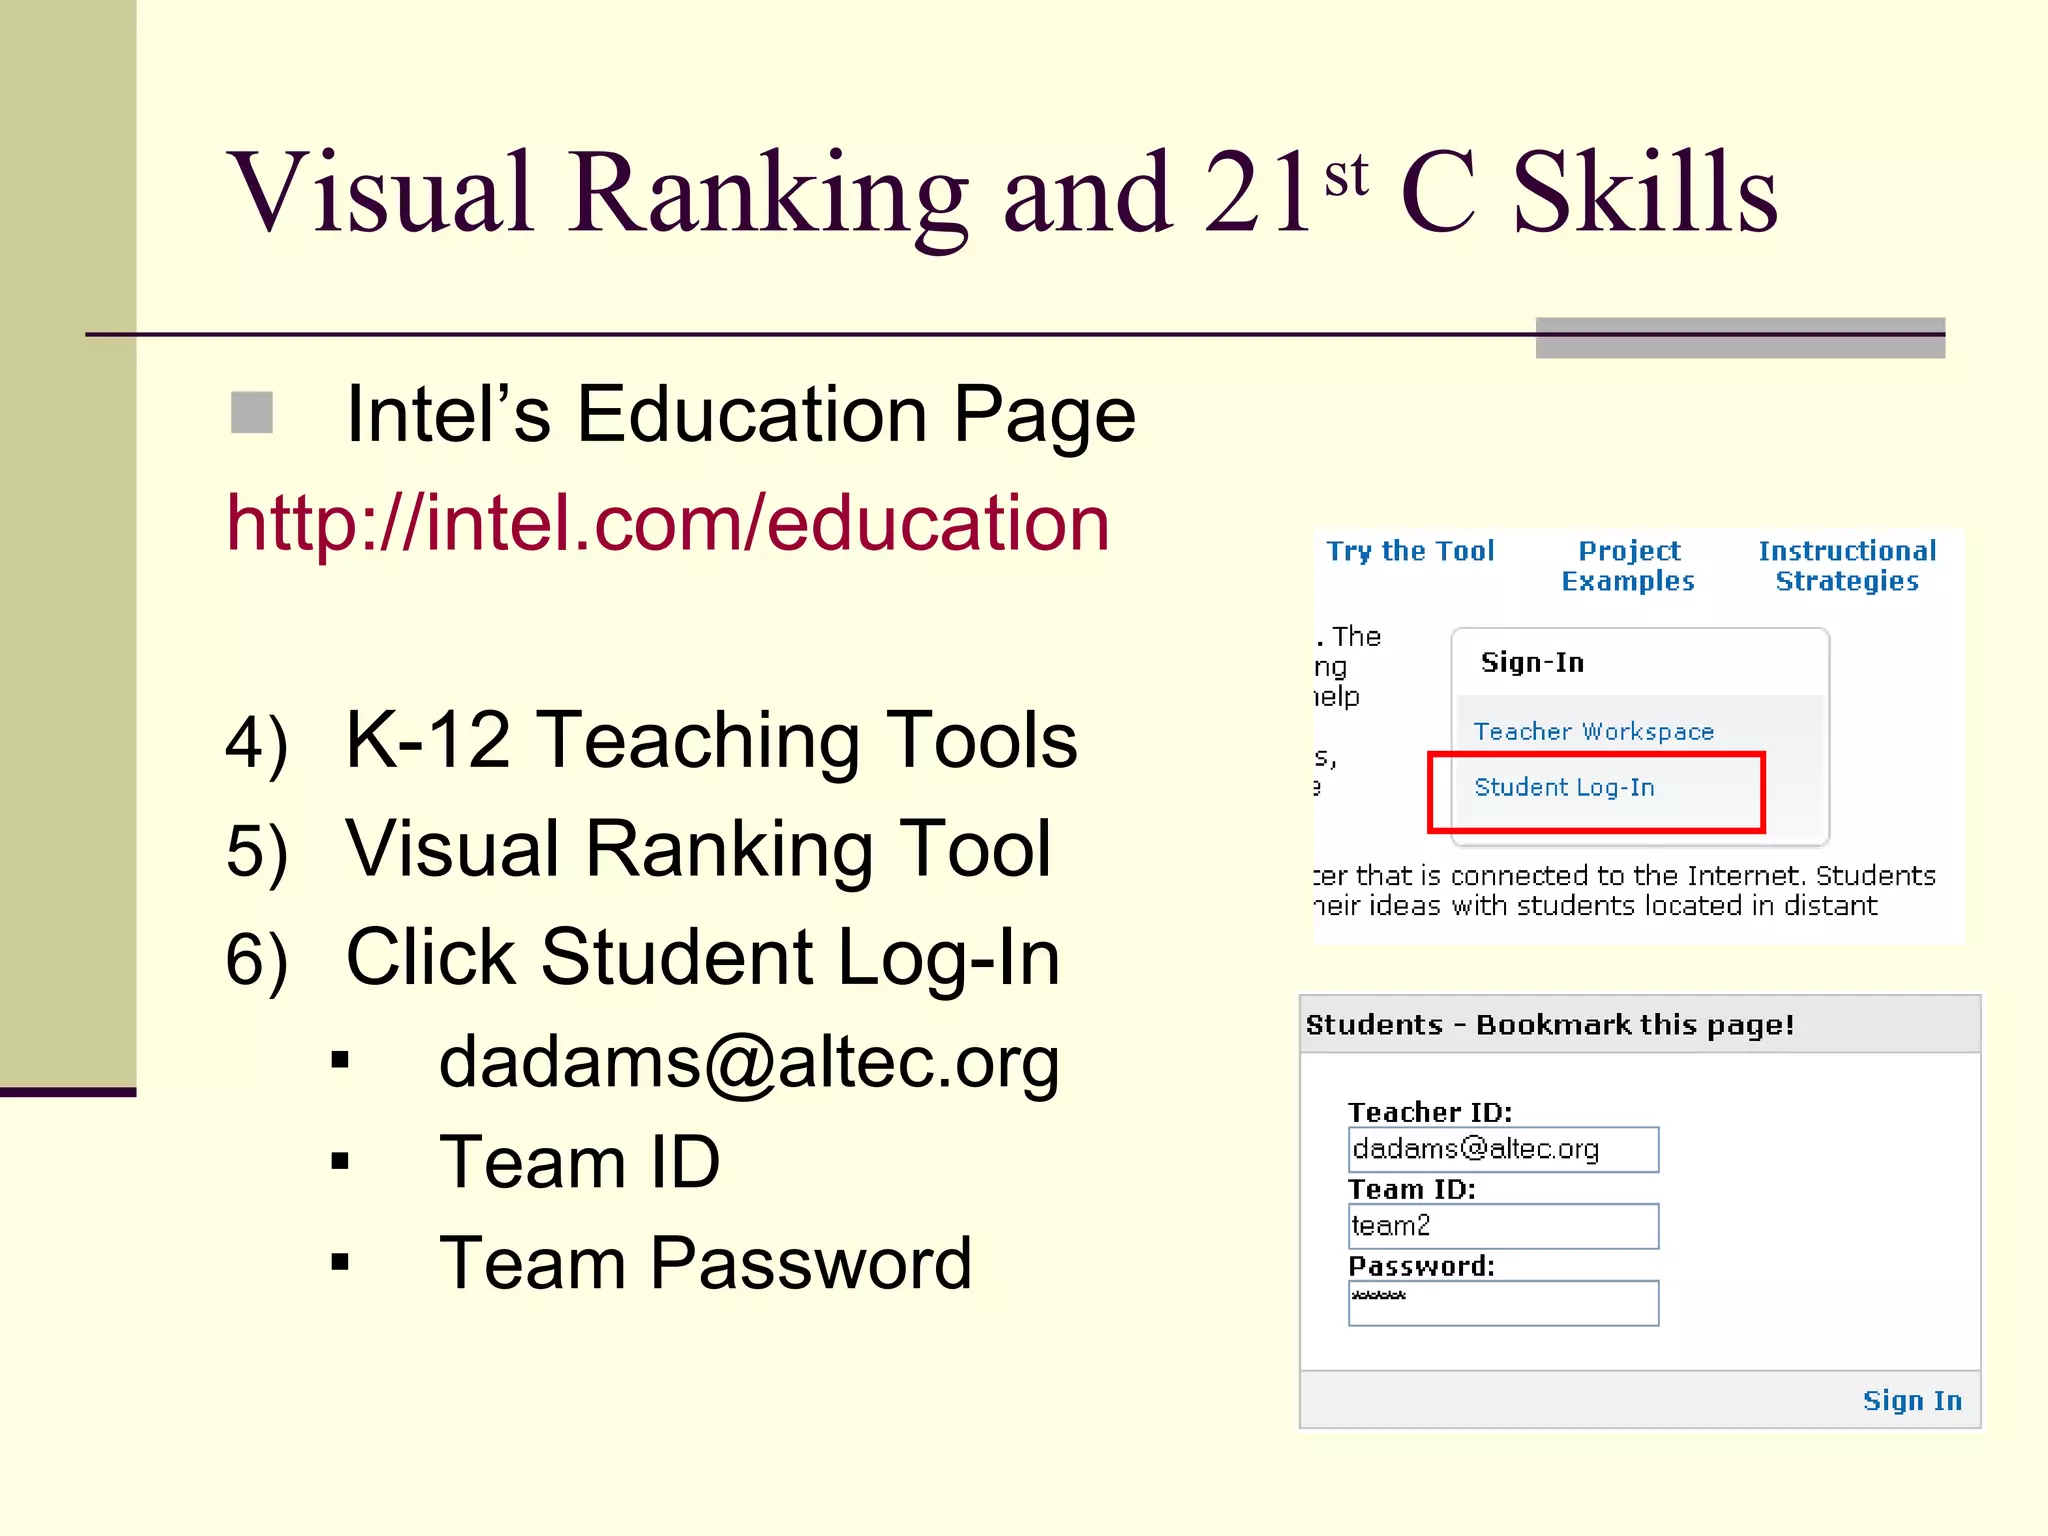This screenshot has height=1536, width=2048.
Task: Click the Teacher ID input field
Action: click(1503, 1149)
